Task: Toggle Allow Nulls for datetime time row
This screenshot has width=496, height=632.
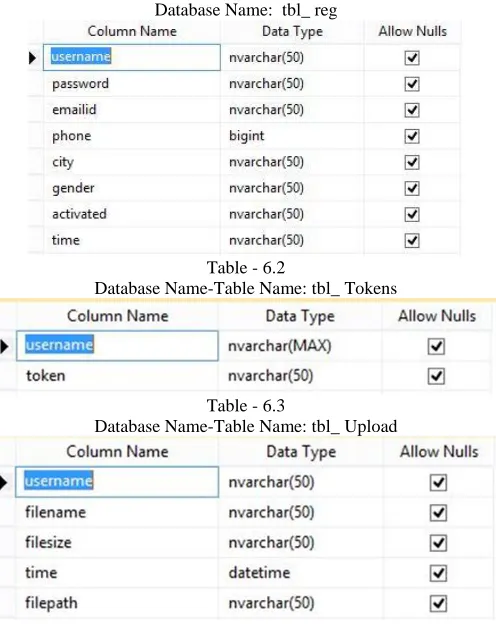Action: (438, 573)
